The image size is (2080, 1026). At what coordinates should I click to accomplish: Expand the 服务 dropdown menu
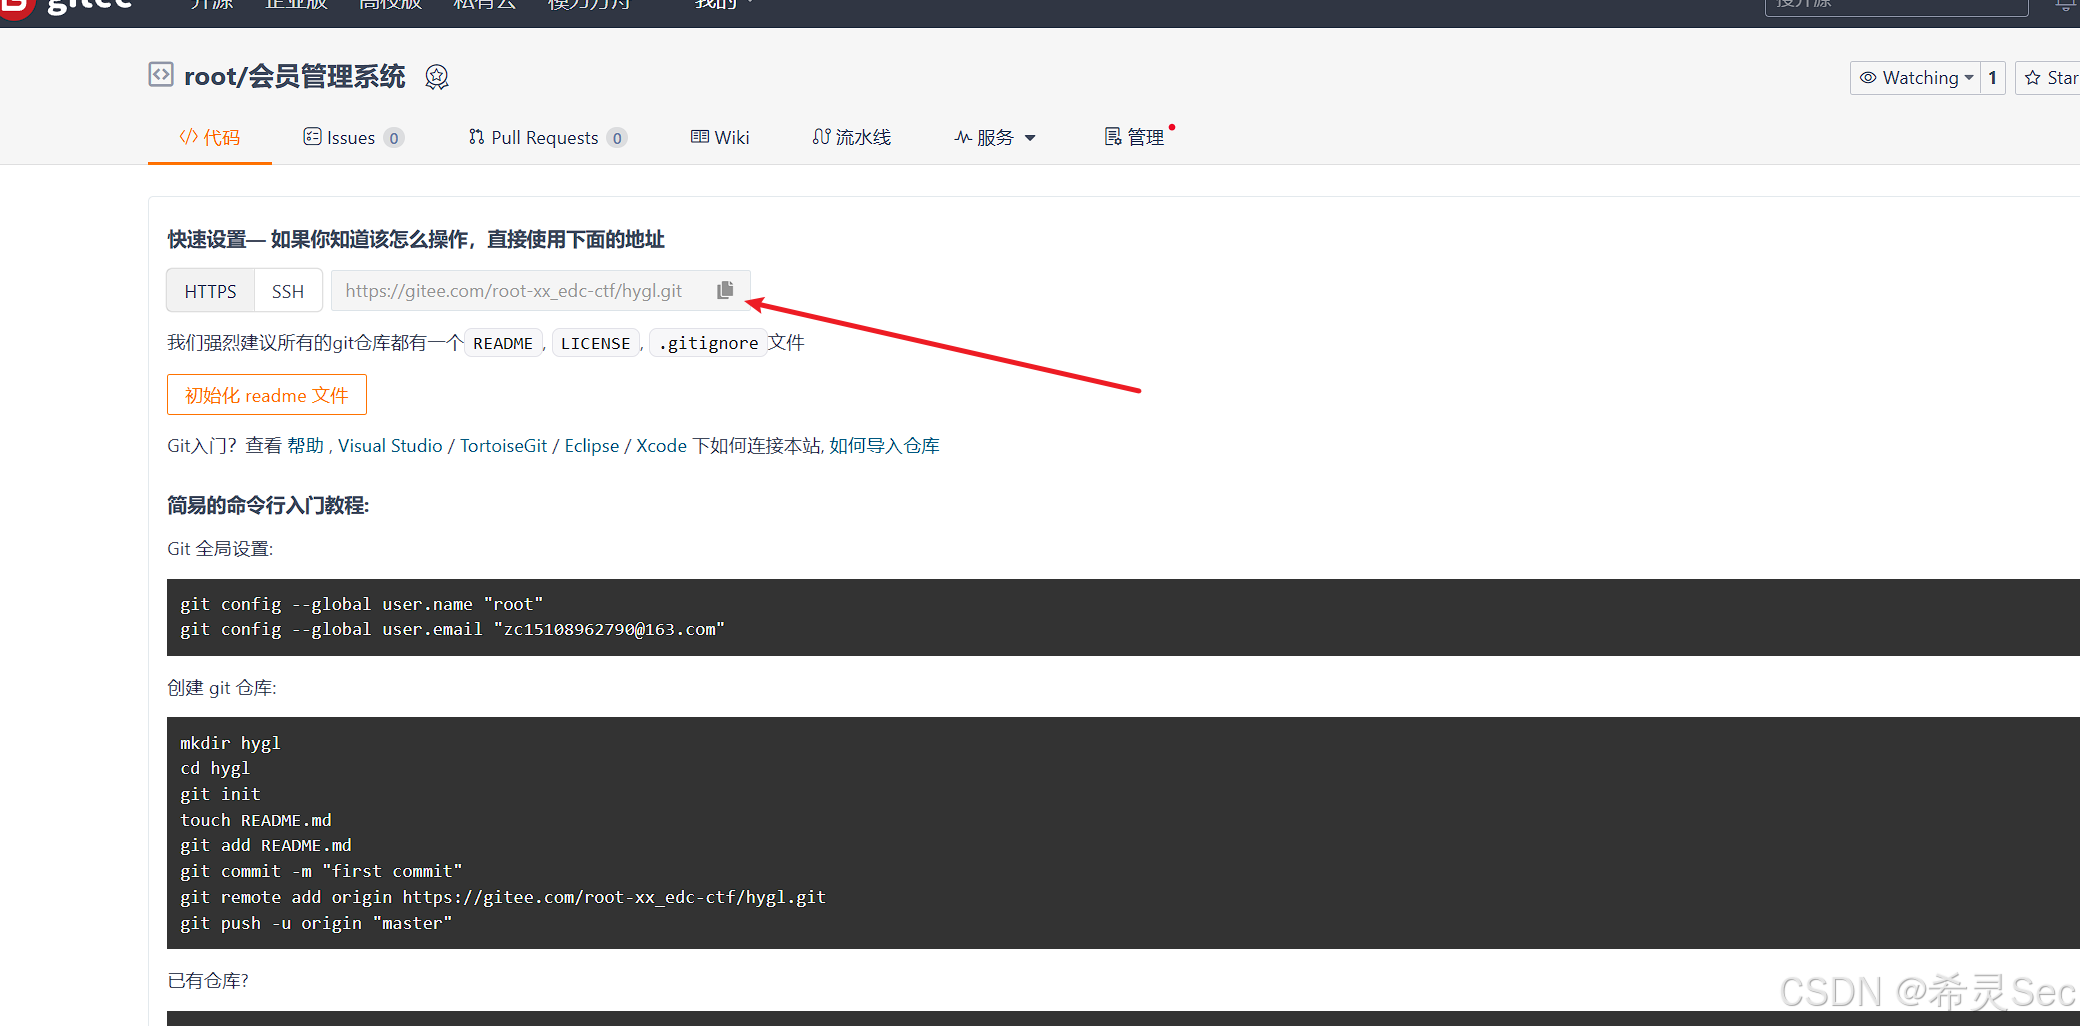(995, 137)
